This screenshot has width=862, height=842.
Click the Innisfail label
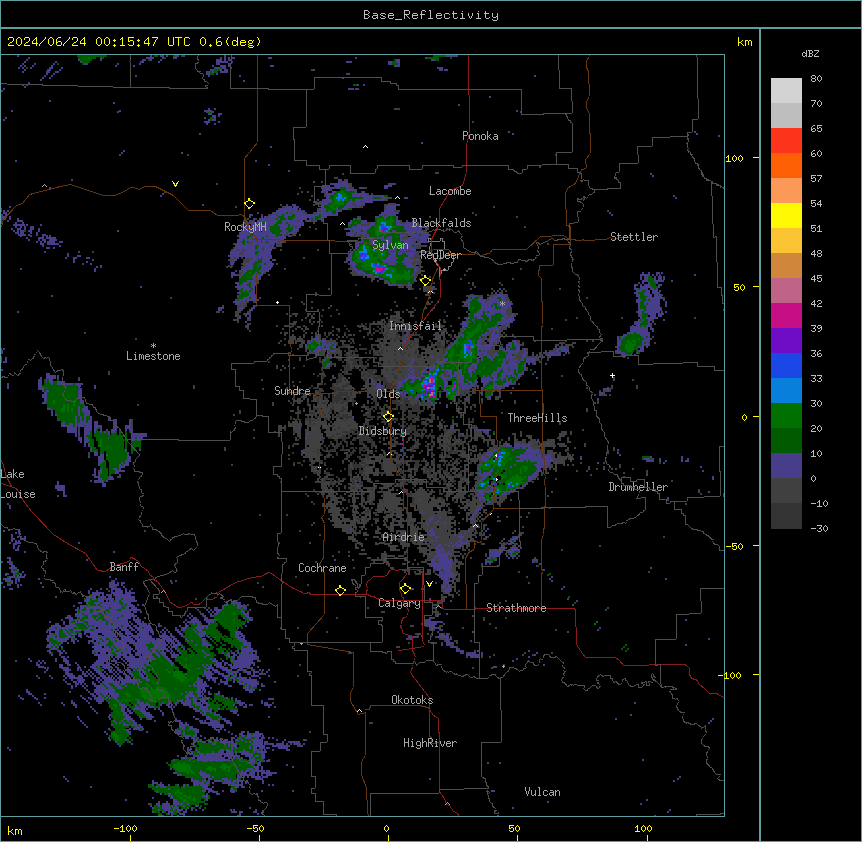(415, 326)
